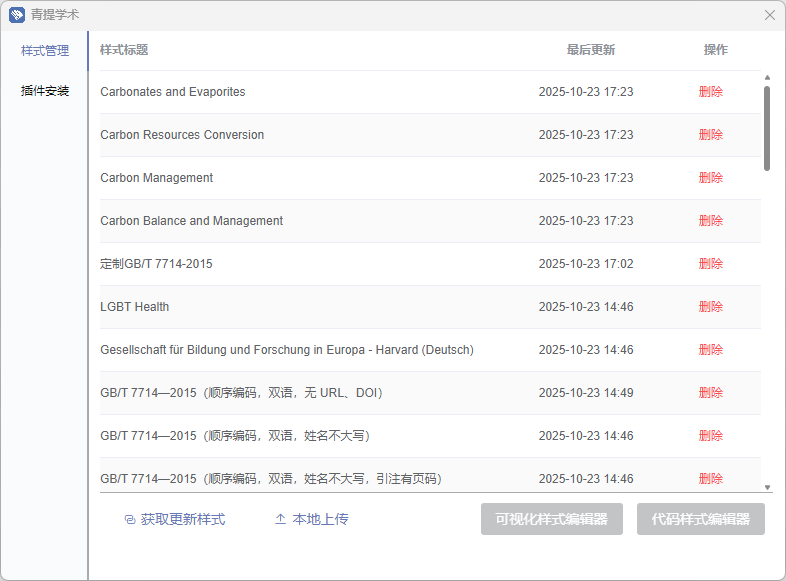Viewport: 786px width, 581px height.
Task: Click the 青提学术 app logo icon
Action: point(17,15)
